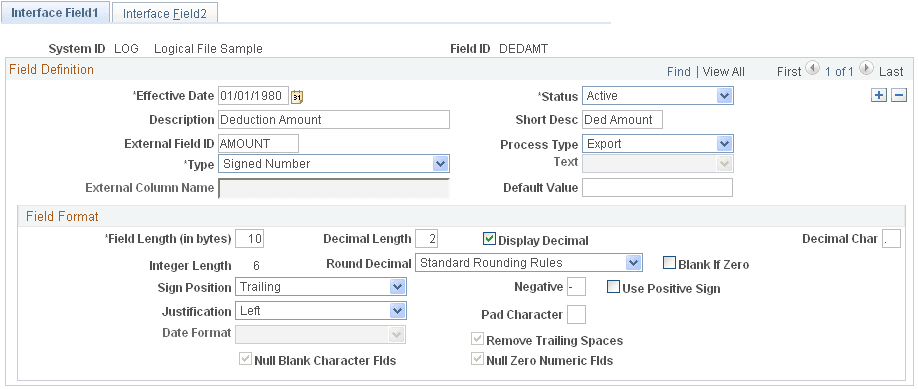
Task: Click the Decimal Char input box
Action: click(892, 239)
